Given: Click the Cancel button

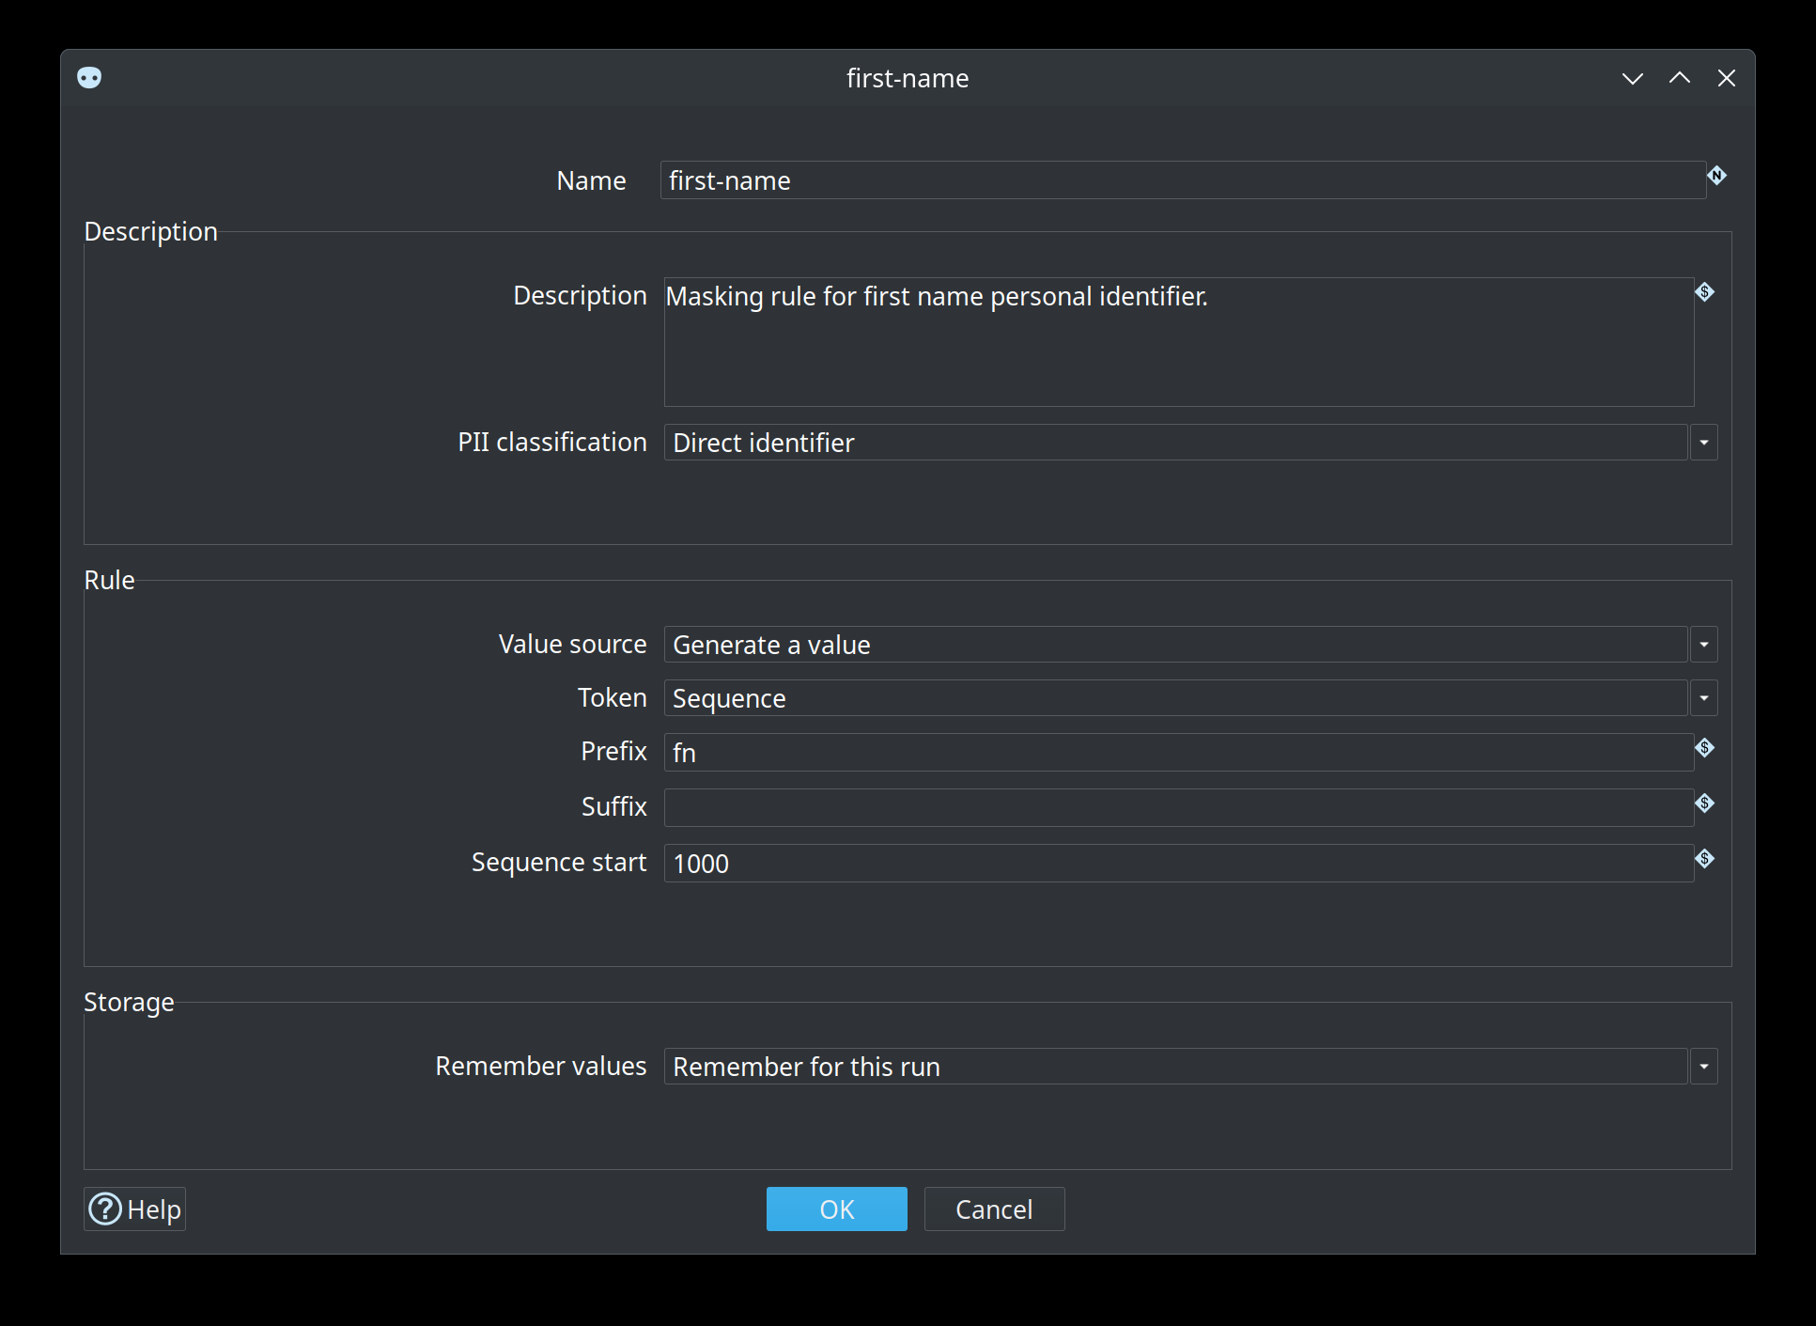Looking at the screenshot, I should pos(994,1209).
